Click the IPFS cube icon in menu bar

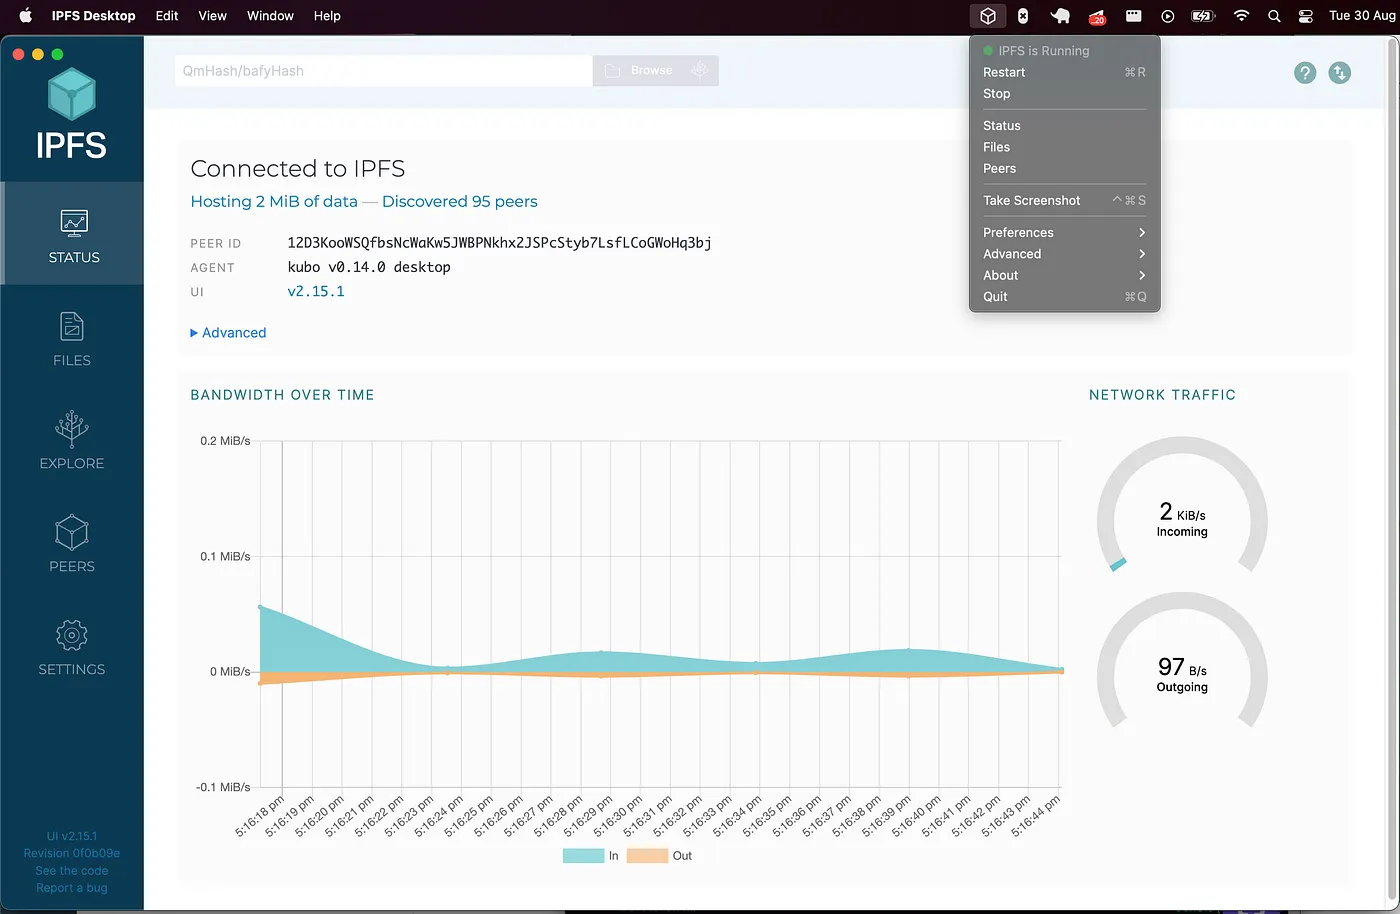click(988, 16)
